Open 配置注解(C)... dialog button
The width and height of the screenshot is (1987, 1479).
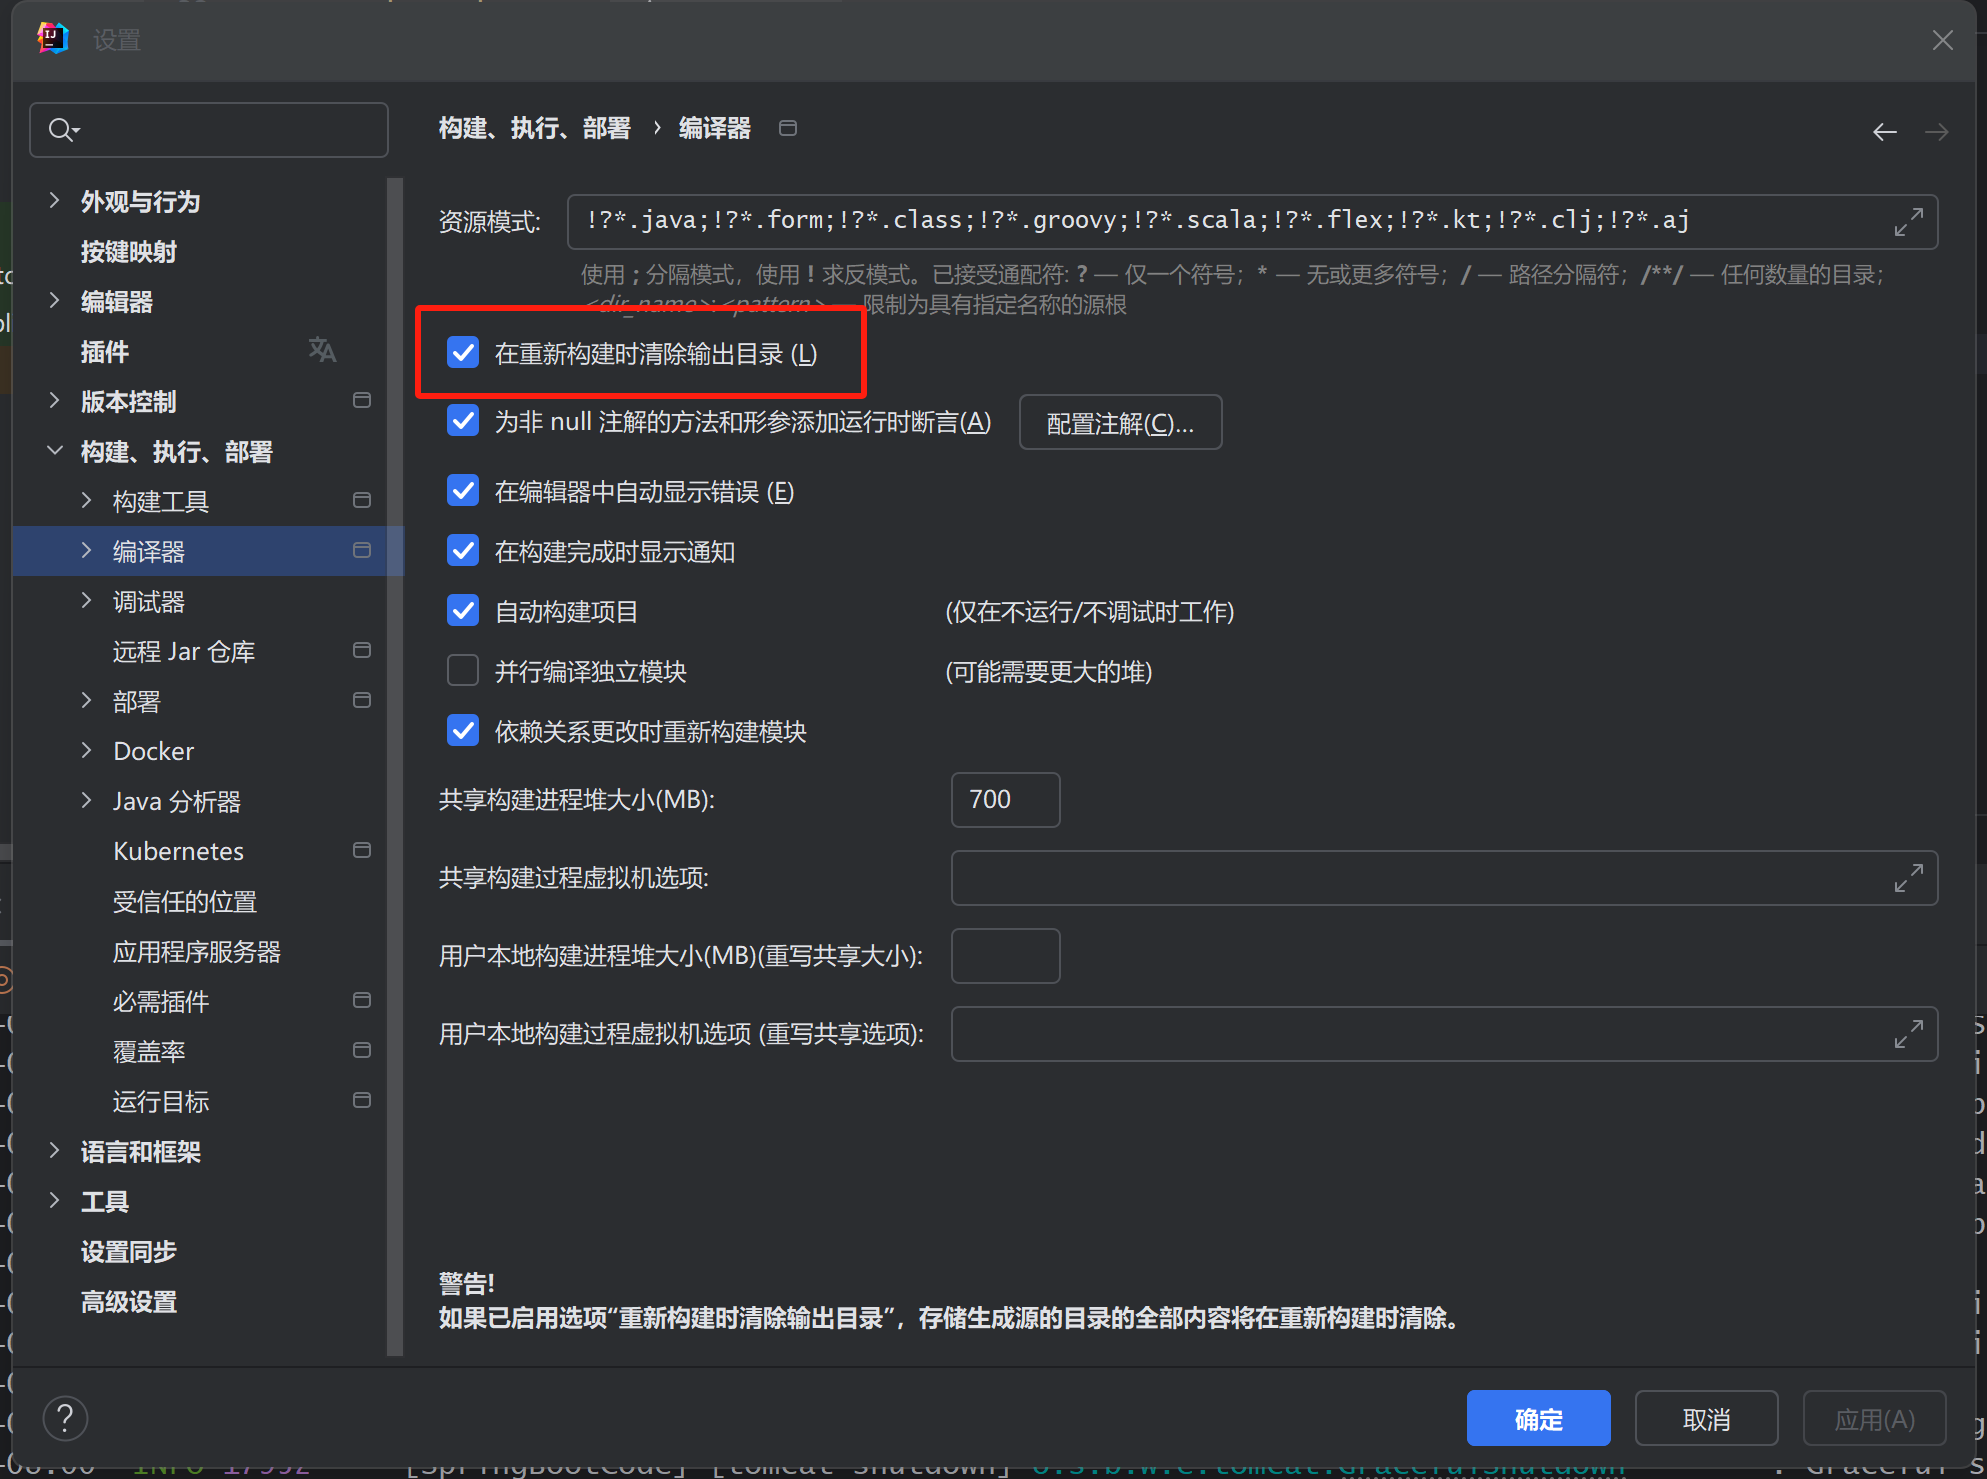click(1119, 423)
